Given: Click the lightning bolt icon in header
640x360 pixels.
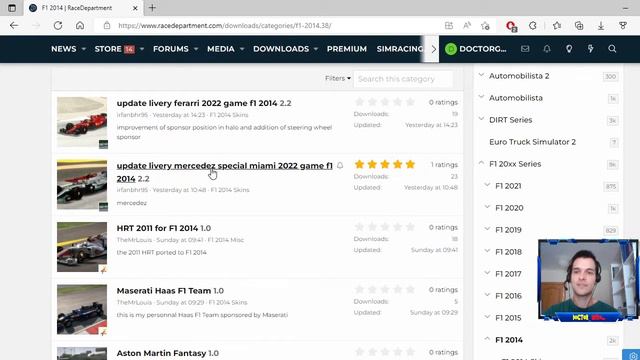Looking at the screenshot, I should point(591,49).
